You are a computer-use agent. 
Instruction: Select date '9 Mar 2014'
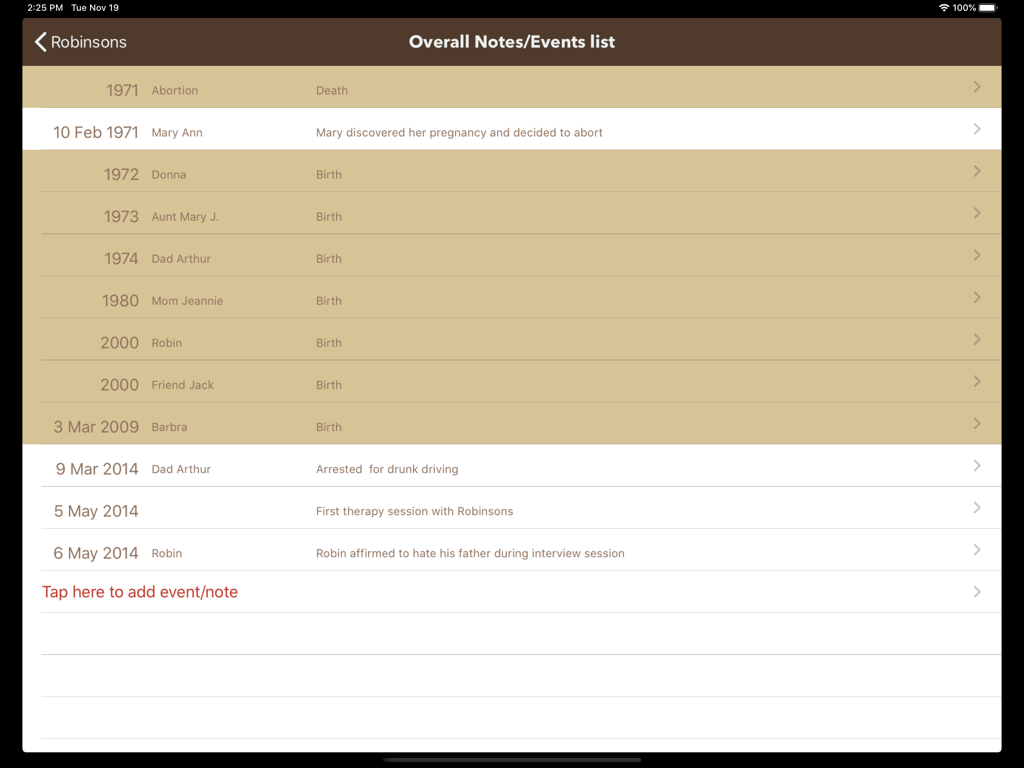97,469
